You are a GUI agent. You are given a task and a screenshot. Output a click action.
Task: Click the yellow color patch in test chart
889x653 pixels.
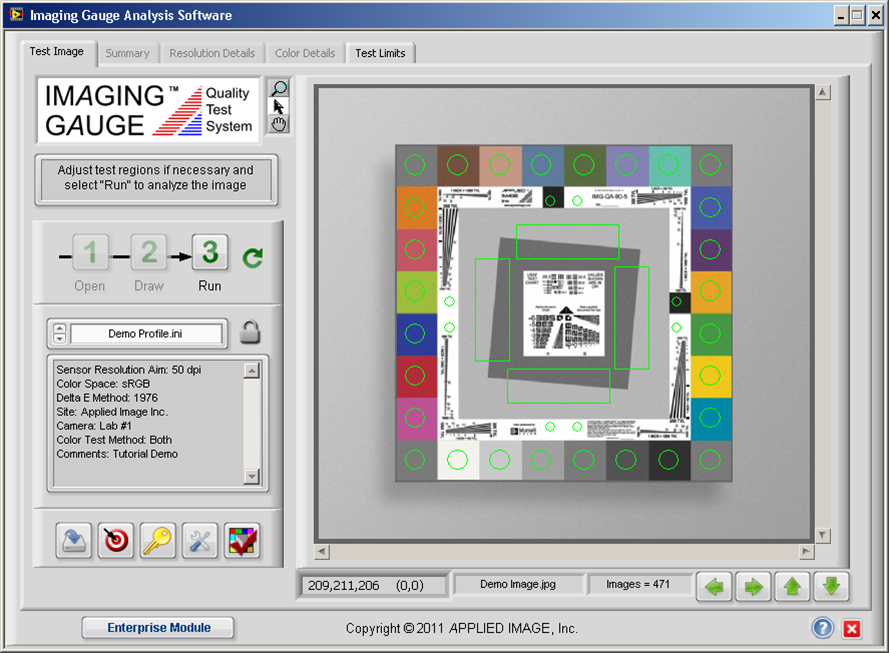pos(710,376)
